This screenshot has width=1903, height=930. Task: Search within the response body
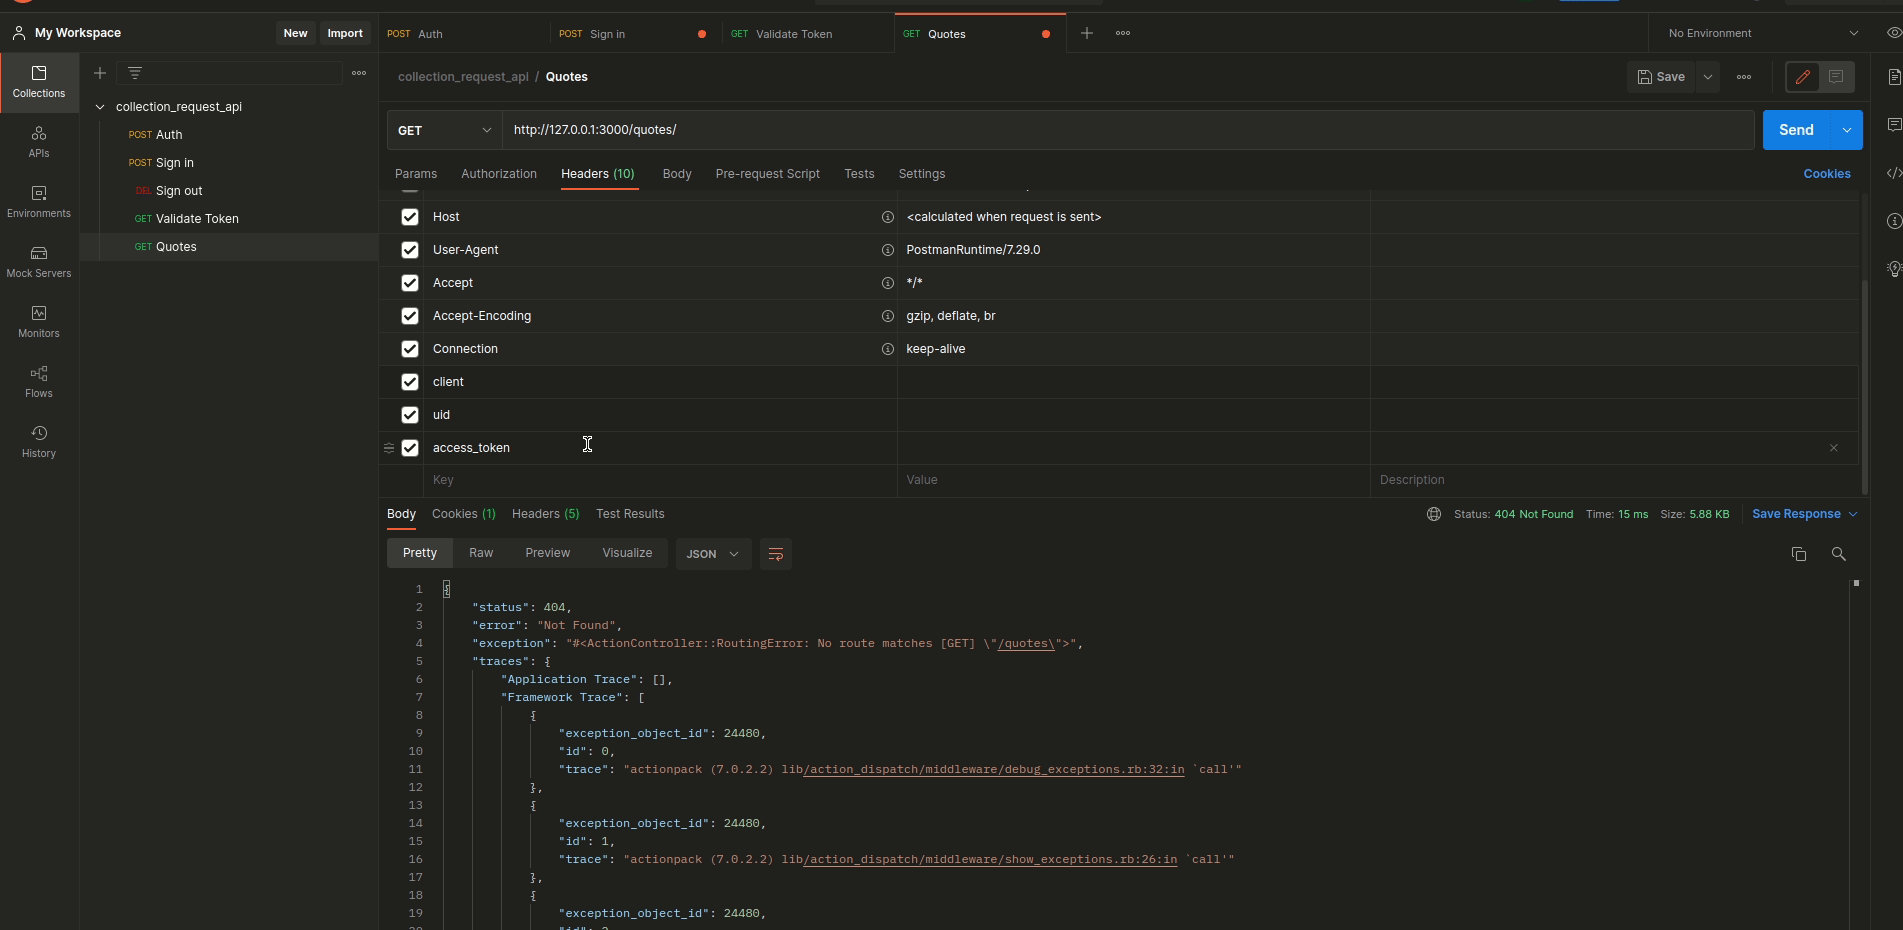[1838, 554]
